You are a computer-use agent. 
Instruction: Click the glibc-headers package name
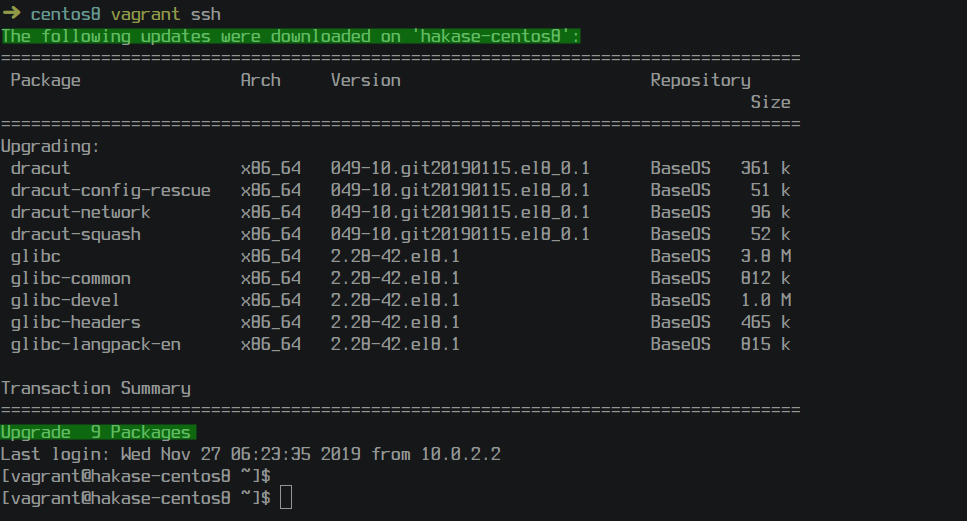75,322
